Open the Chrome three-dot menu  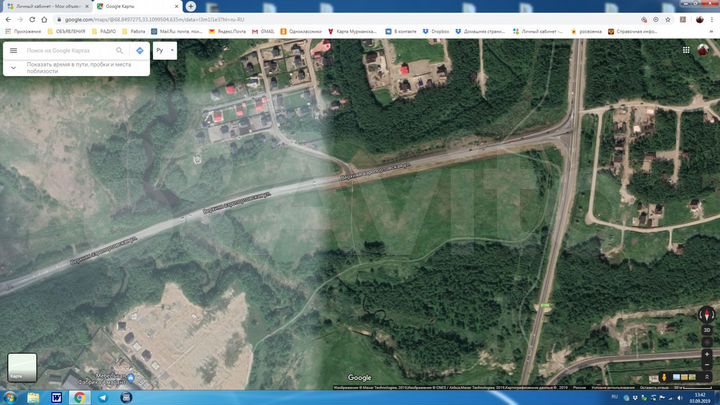tap(712, 20)
